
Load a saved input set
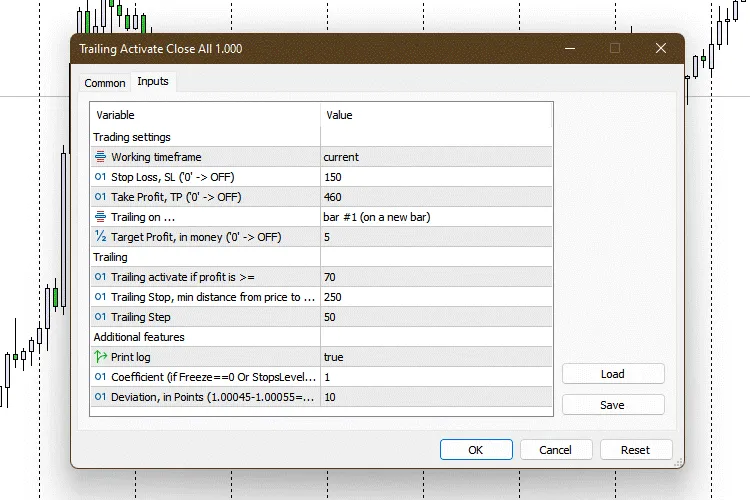613,374
